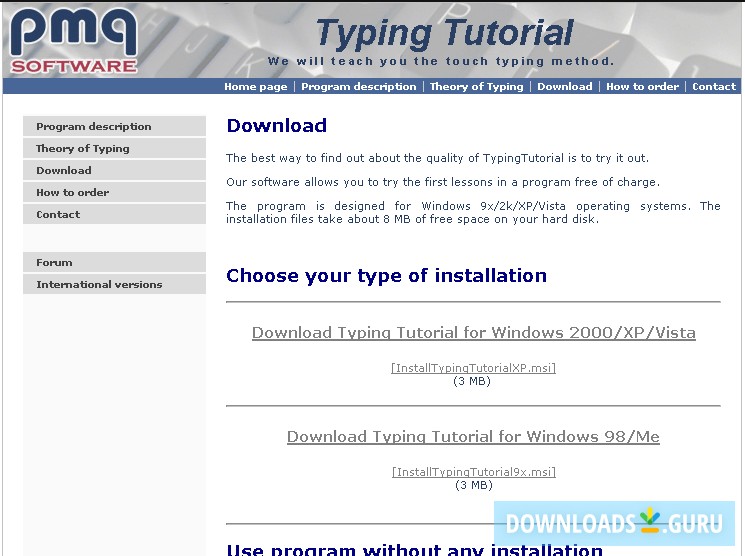Click the Typing Tutorial banner title
Screen dimensions: 745x556
[444, 33]
